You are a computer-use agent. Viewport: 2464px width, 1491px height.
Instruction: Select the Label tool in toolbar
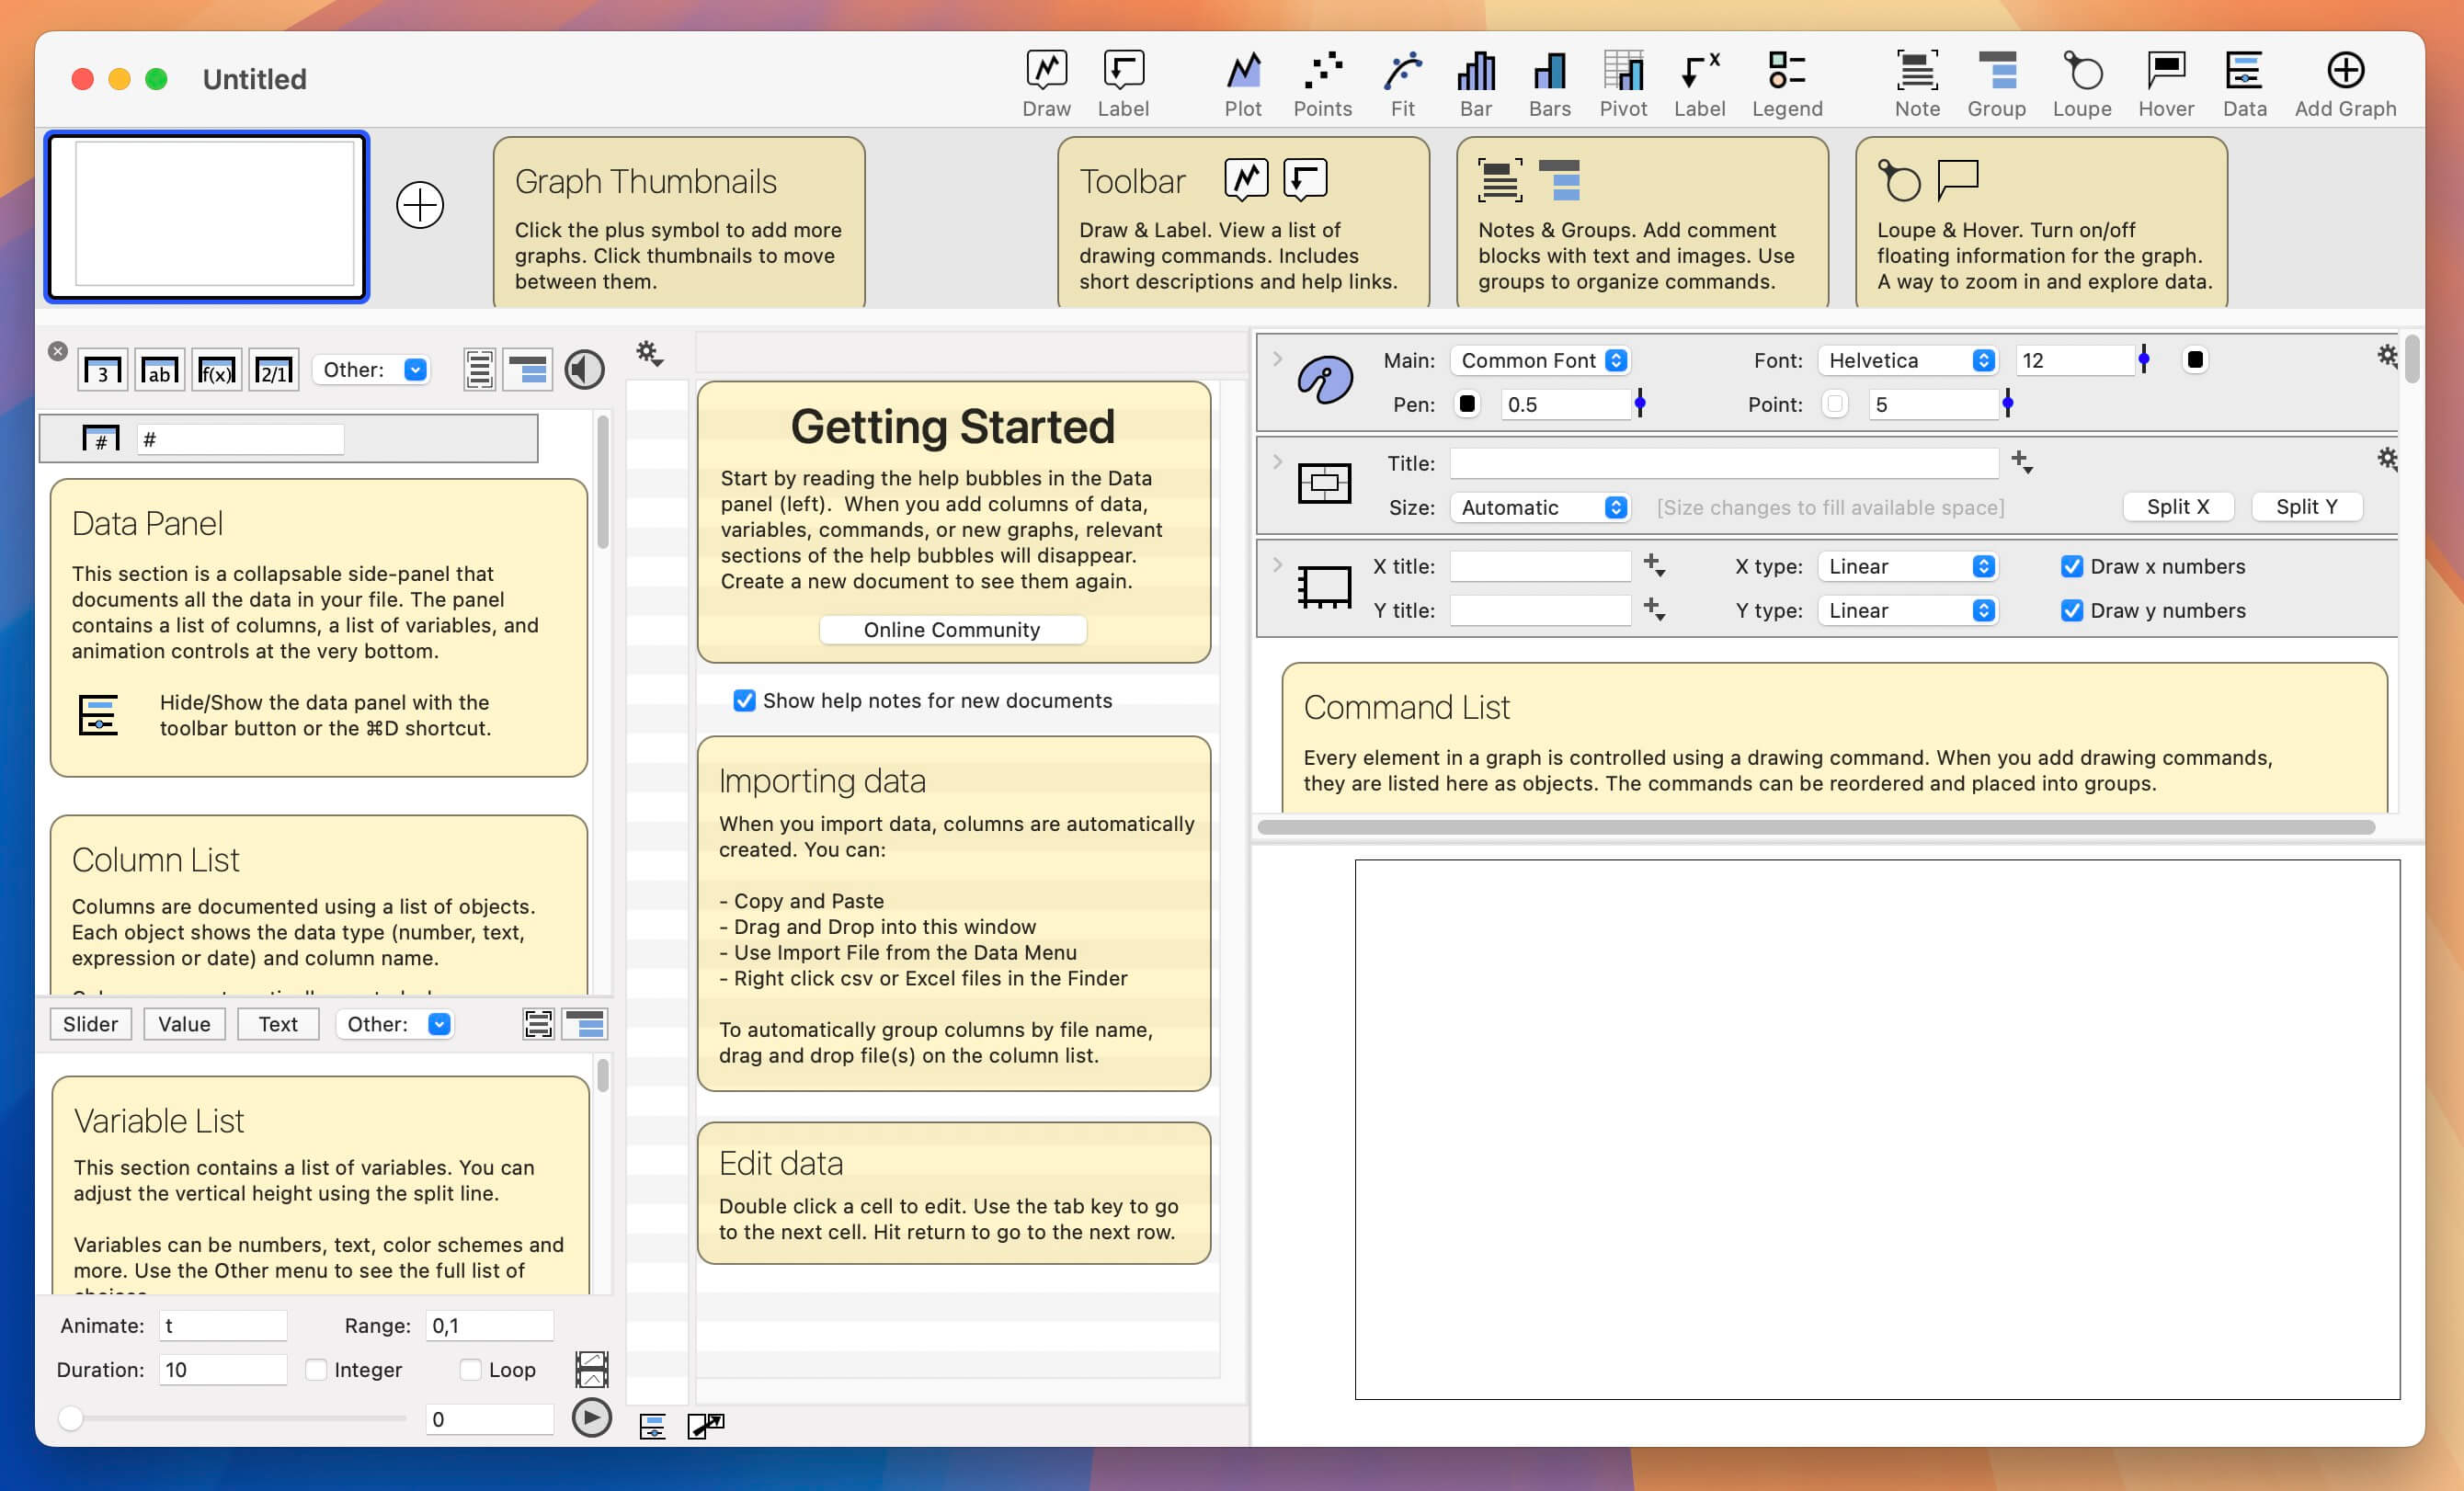[1124, 79]
